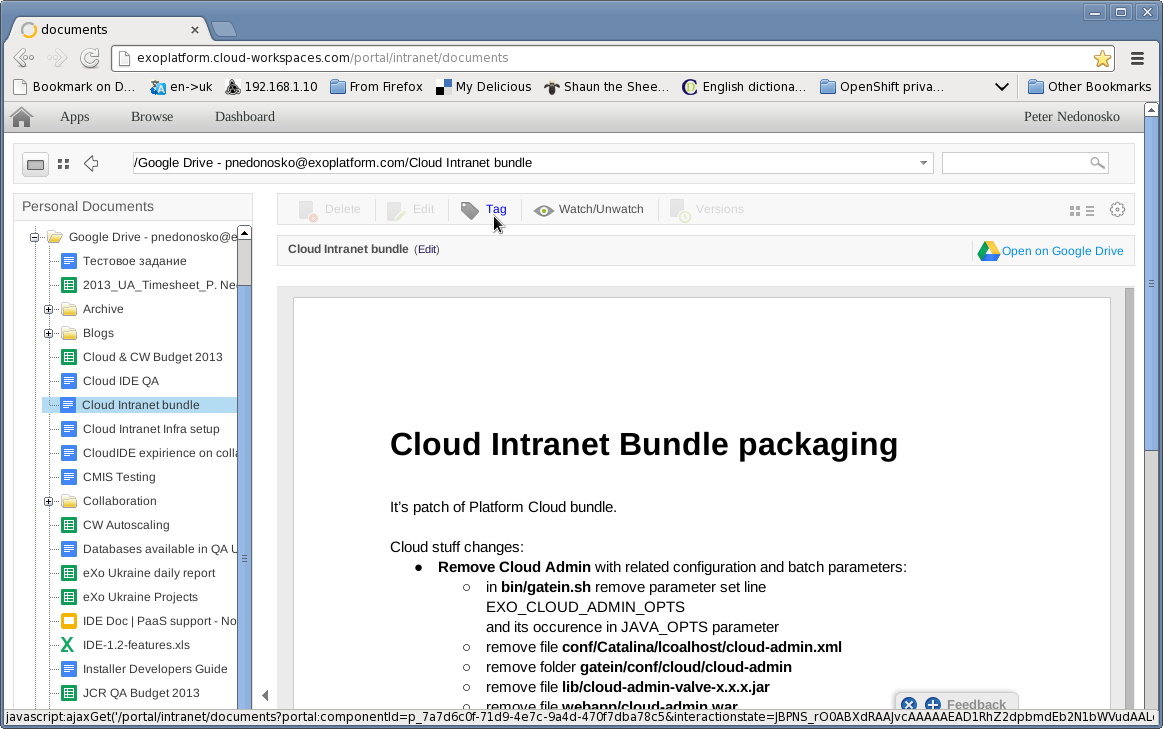This screenshot has width=1163, height=729.
Task: Open a new browser tab
Action: 223,30
